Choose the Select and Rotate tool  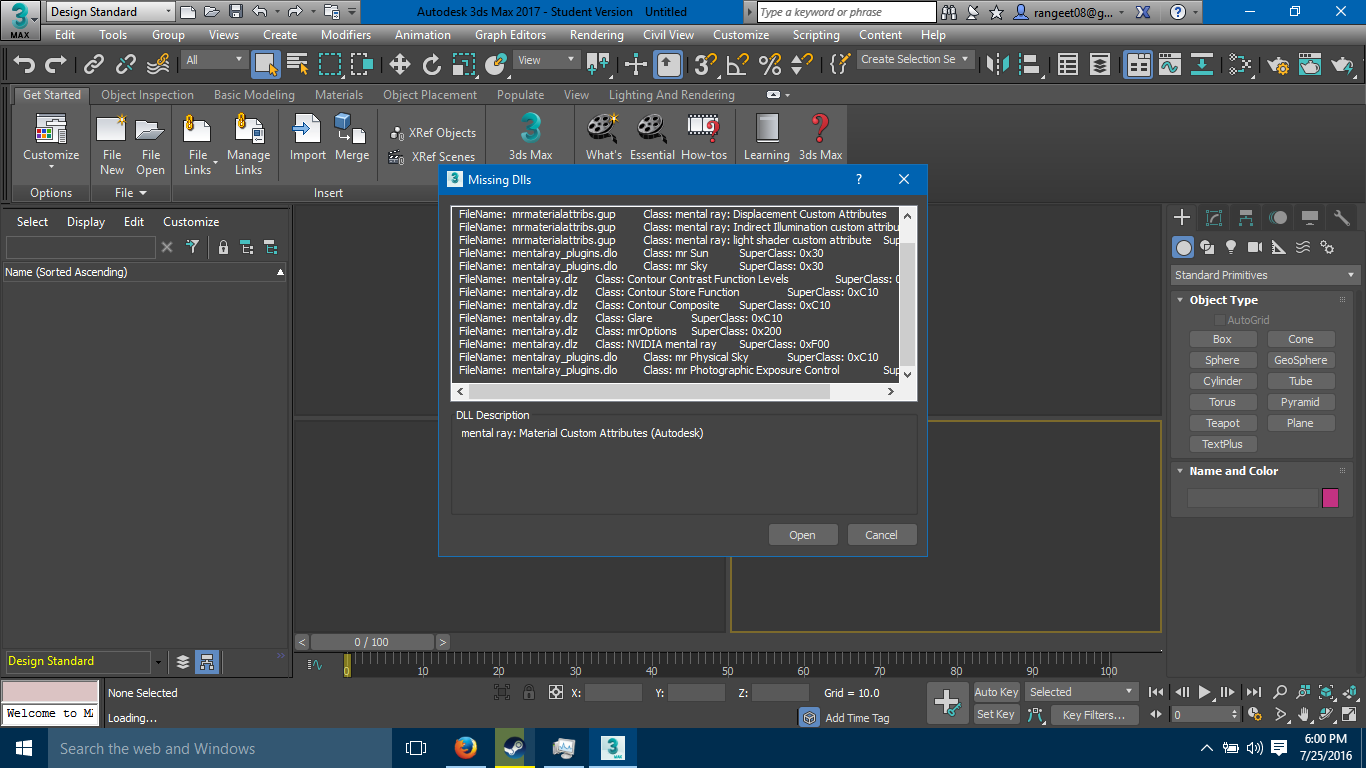[x=432, y=65]
